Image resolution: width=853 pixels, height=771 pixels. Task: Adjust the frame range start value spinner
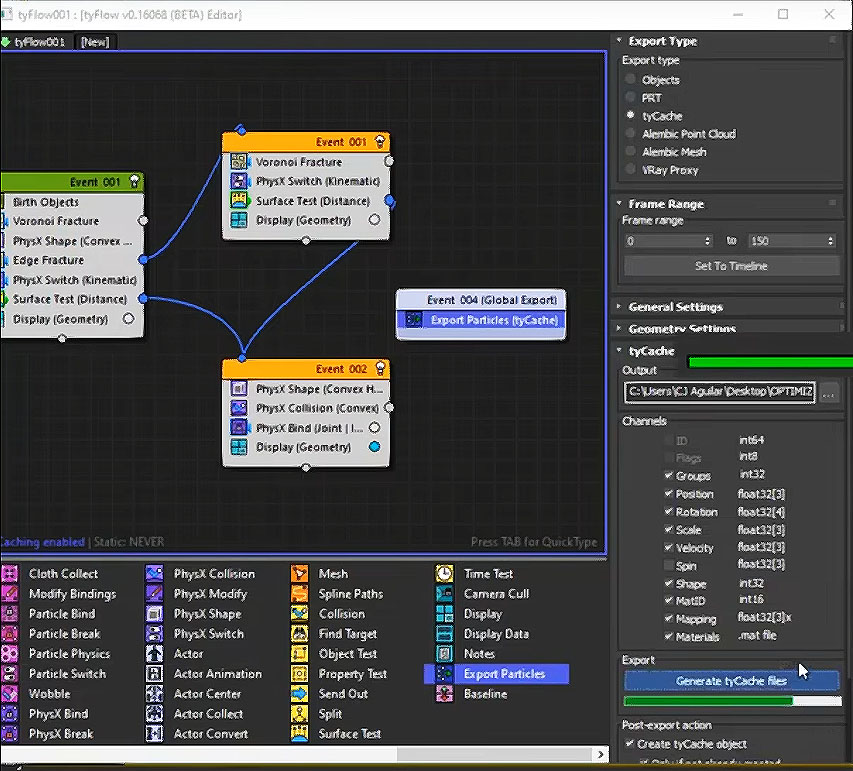pos(707,240)
